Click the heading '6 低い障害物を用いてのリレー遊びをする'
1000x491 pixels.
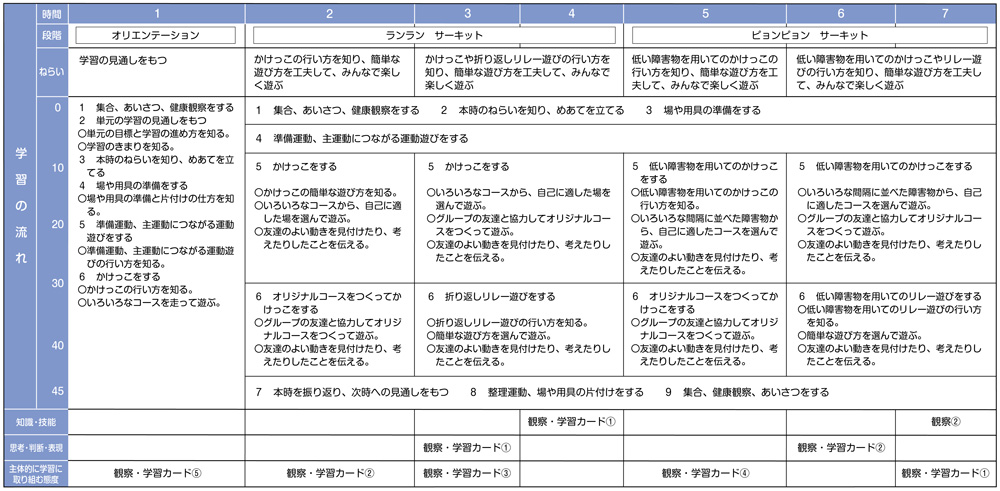point(890,297)
